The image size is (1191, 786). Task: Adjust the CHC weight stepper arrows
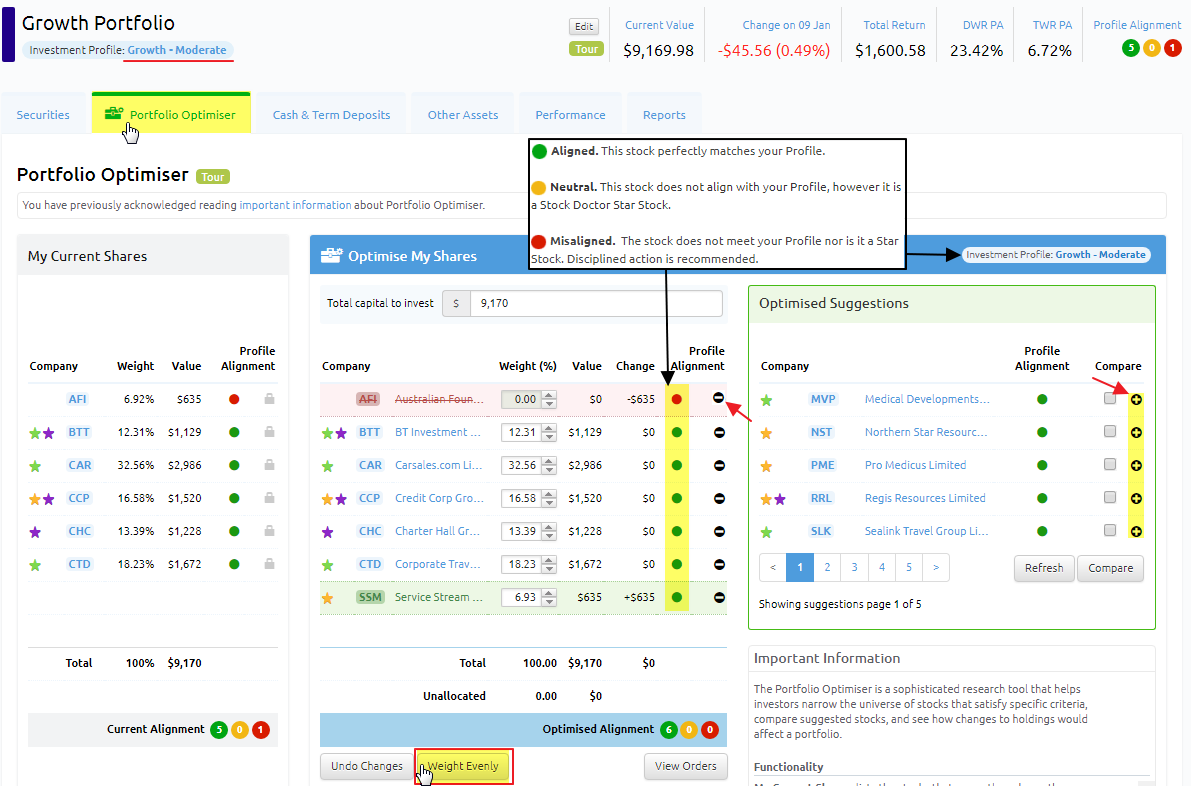(x=549, y=532)
